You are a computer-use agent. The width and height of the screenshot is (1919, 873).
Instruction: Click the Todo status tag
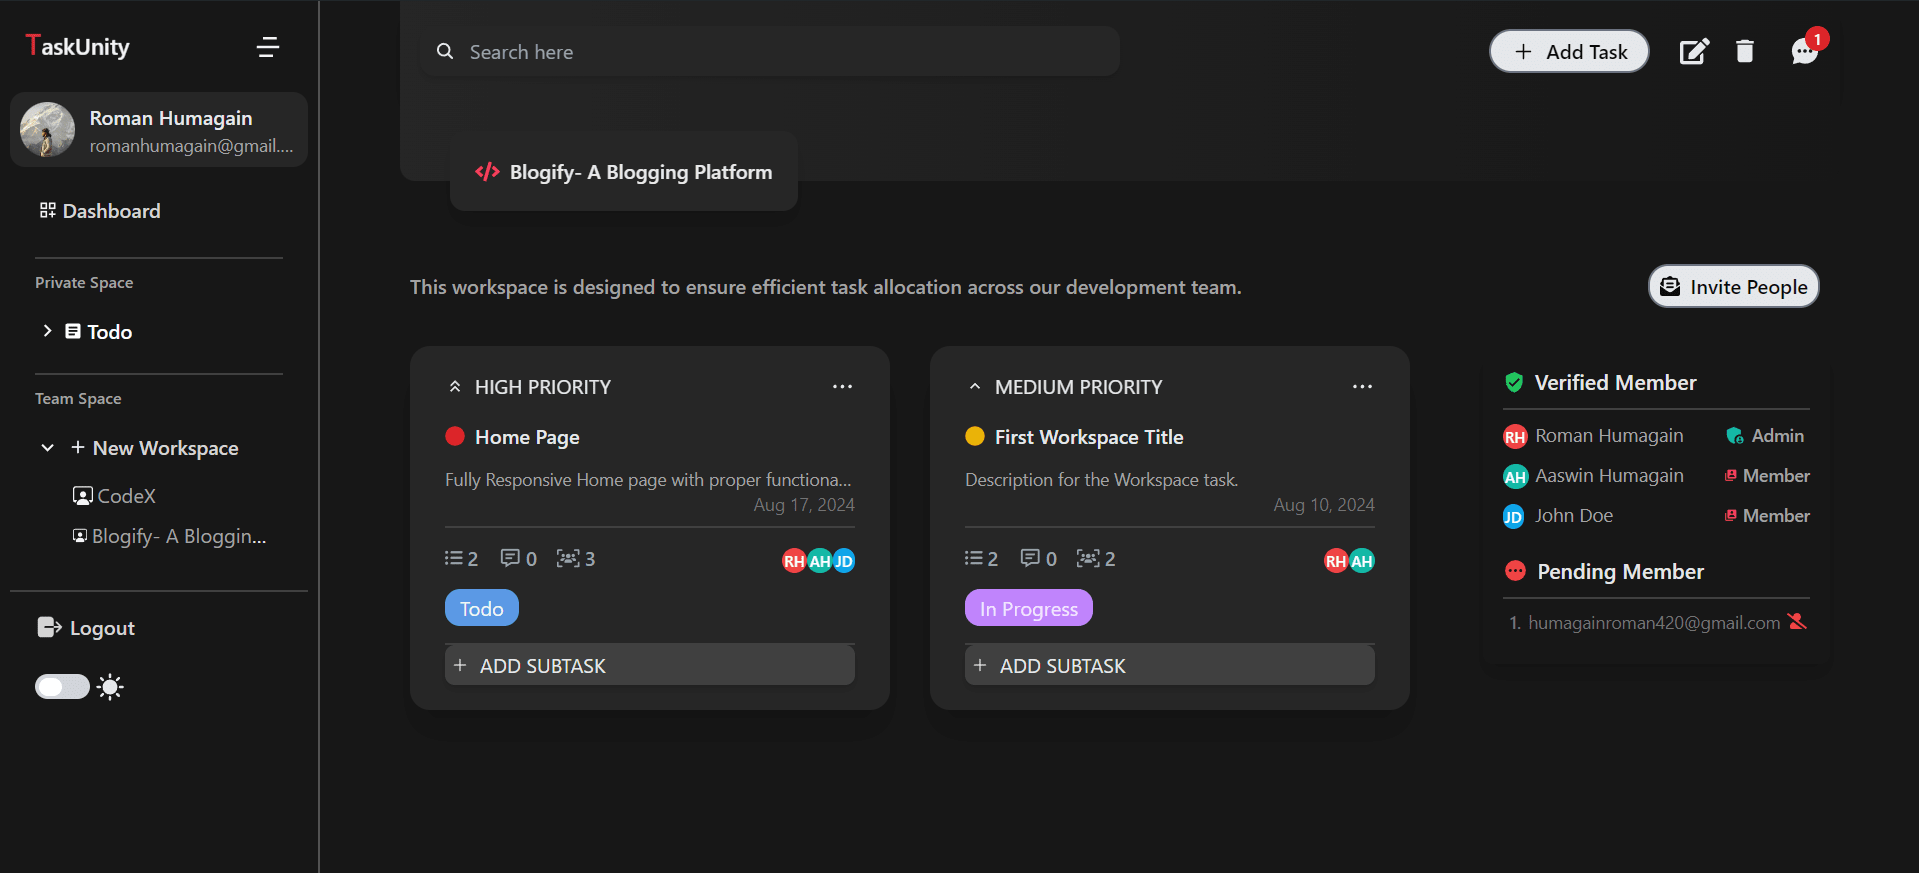(x=482, y=608)
